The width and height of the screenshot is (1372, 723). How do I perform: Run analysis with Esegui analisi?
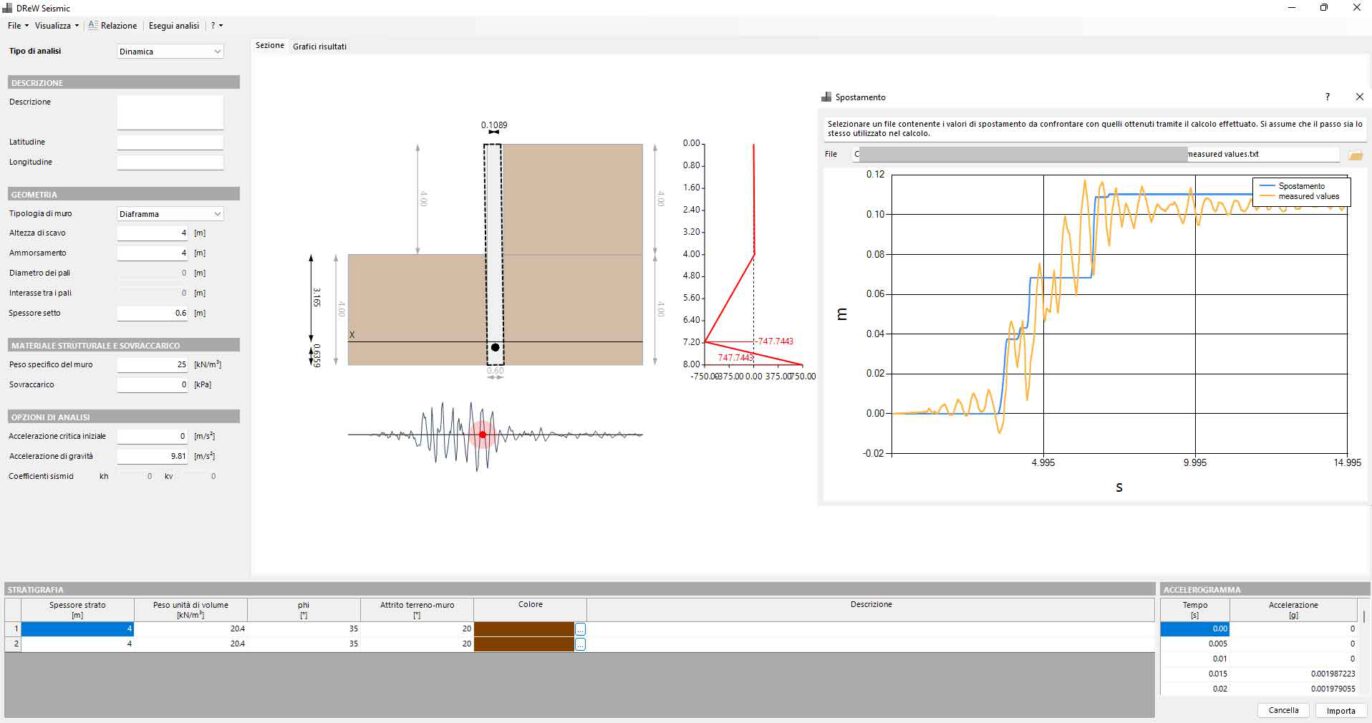click(174, 25)
